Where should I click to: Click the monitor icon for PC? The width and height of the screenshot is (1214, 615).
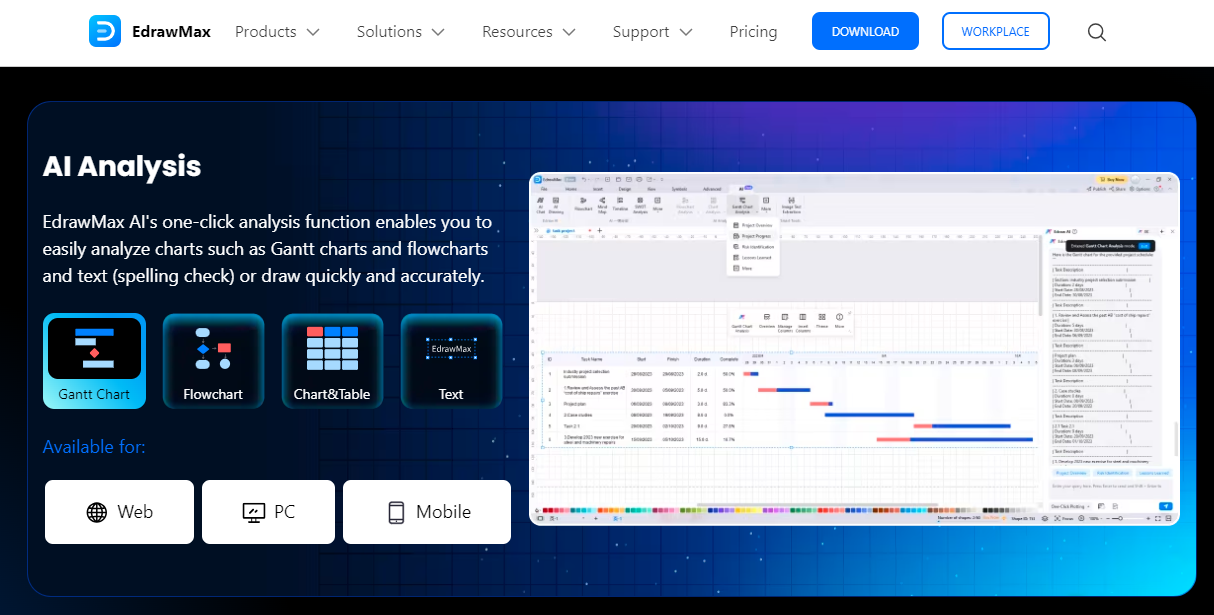[253, 512]
